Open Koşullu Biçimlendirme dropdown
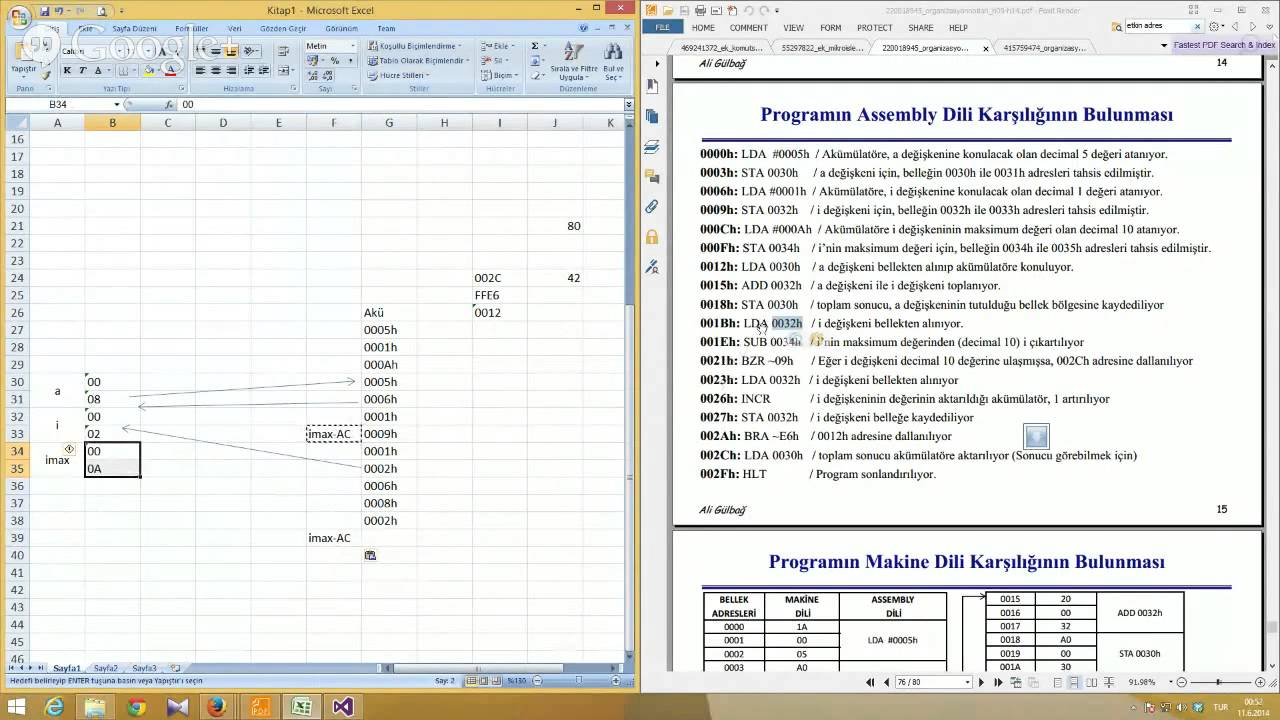This screenshot has height=720, width=1280. (415, 46)
